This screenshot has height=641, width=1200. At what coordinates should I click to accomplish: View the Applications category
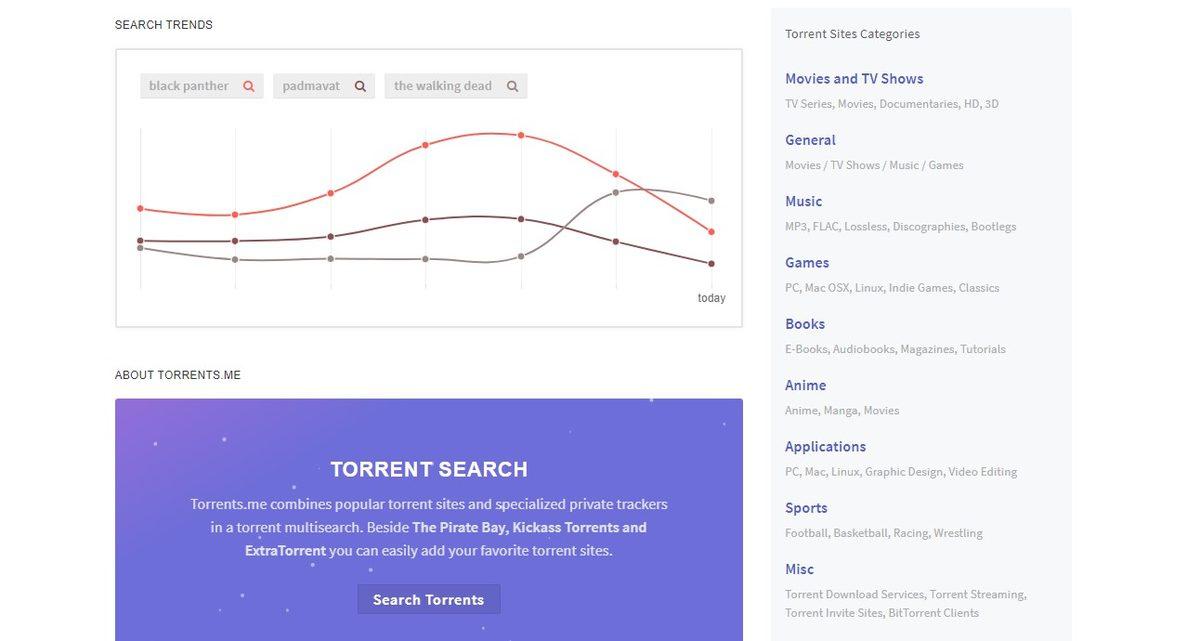[825, 447]
